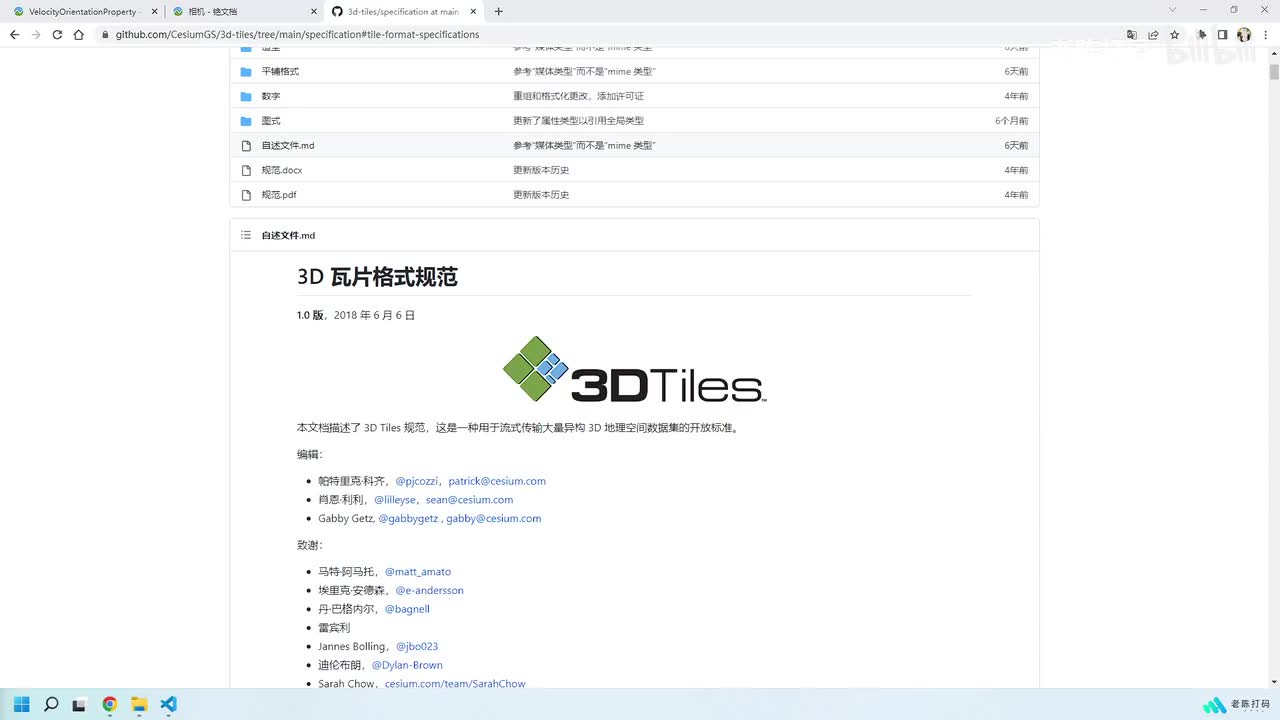Open the @bagnell profile link
1280x720 pixels.
tap(407, 609)
